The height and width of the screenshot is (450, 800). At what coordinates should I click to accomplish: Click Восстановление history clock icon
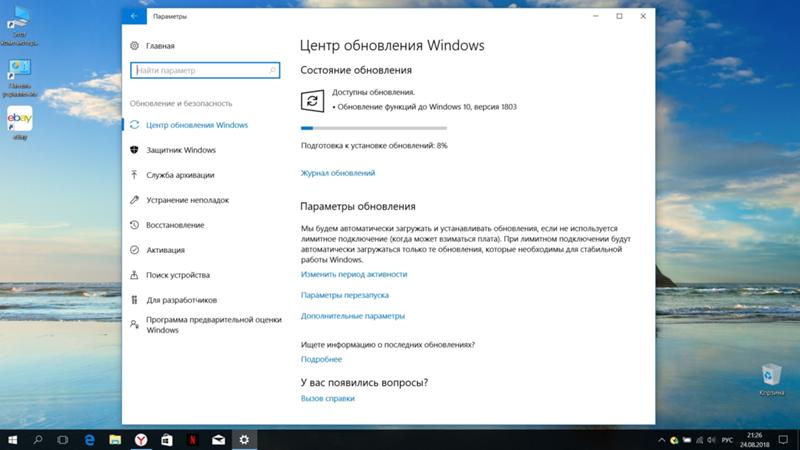(x=134, y=225)
